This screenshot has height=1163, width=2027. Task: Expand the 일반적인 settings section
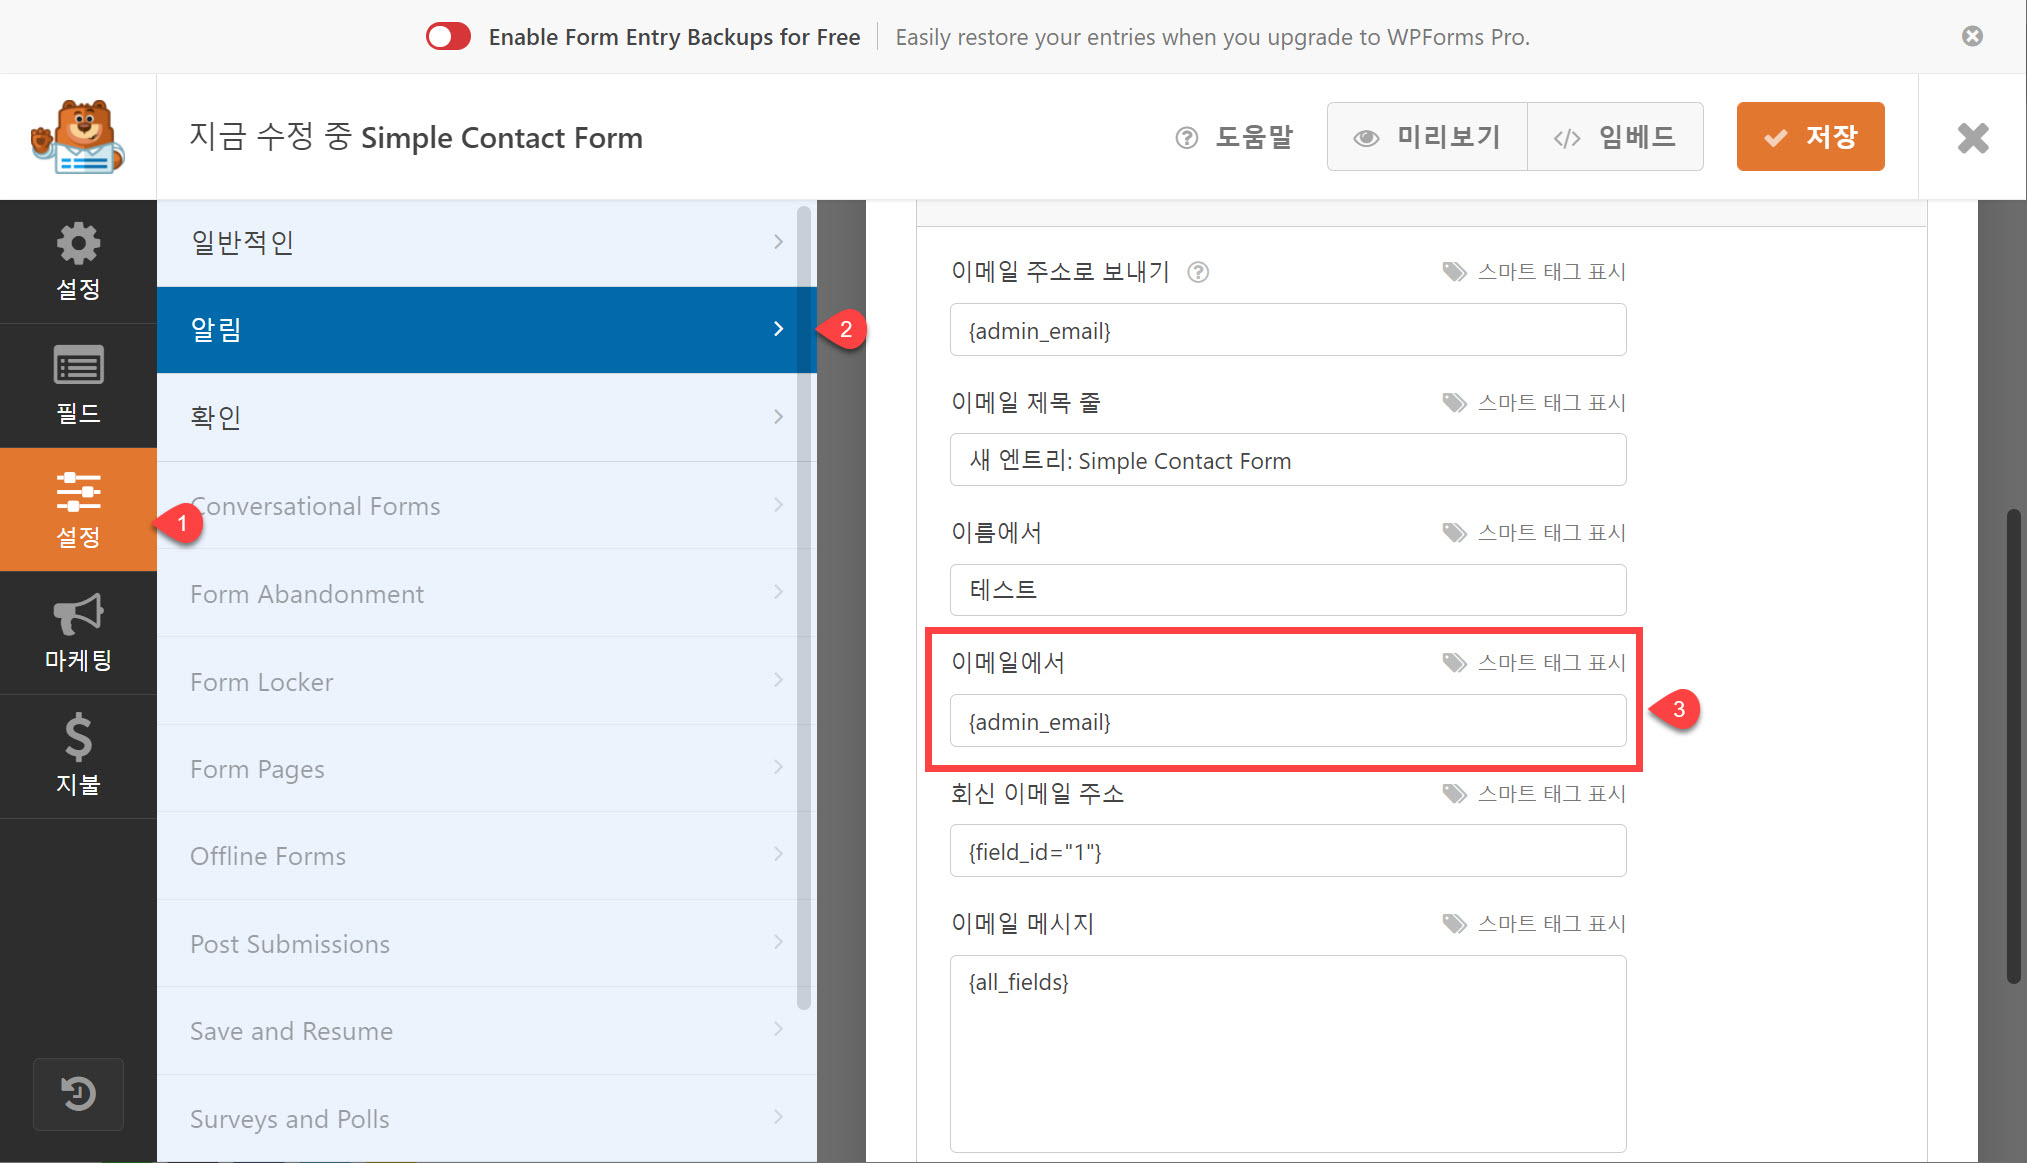click(485, 241)
